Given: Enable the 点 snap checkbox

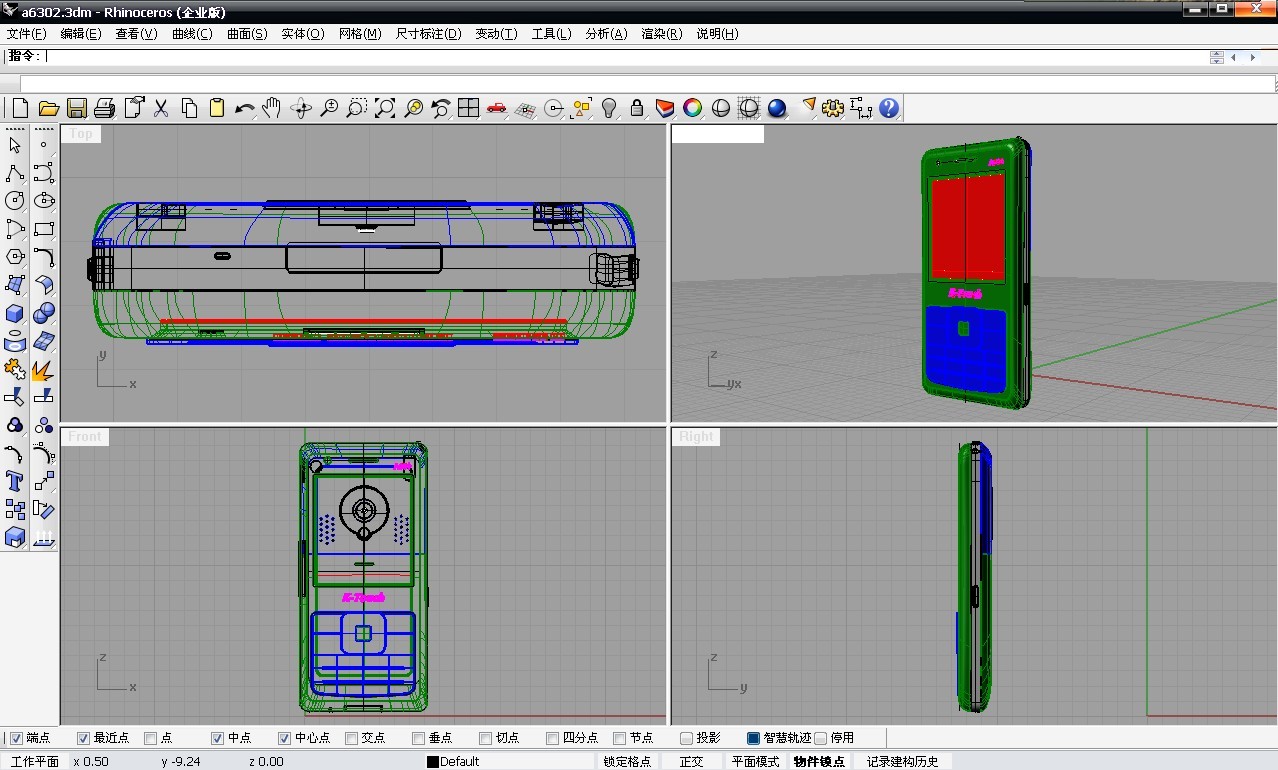Looking at the screenshot, I should pos(151,738).
